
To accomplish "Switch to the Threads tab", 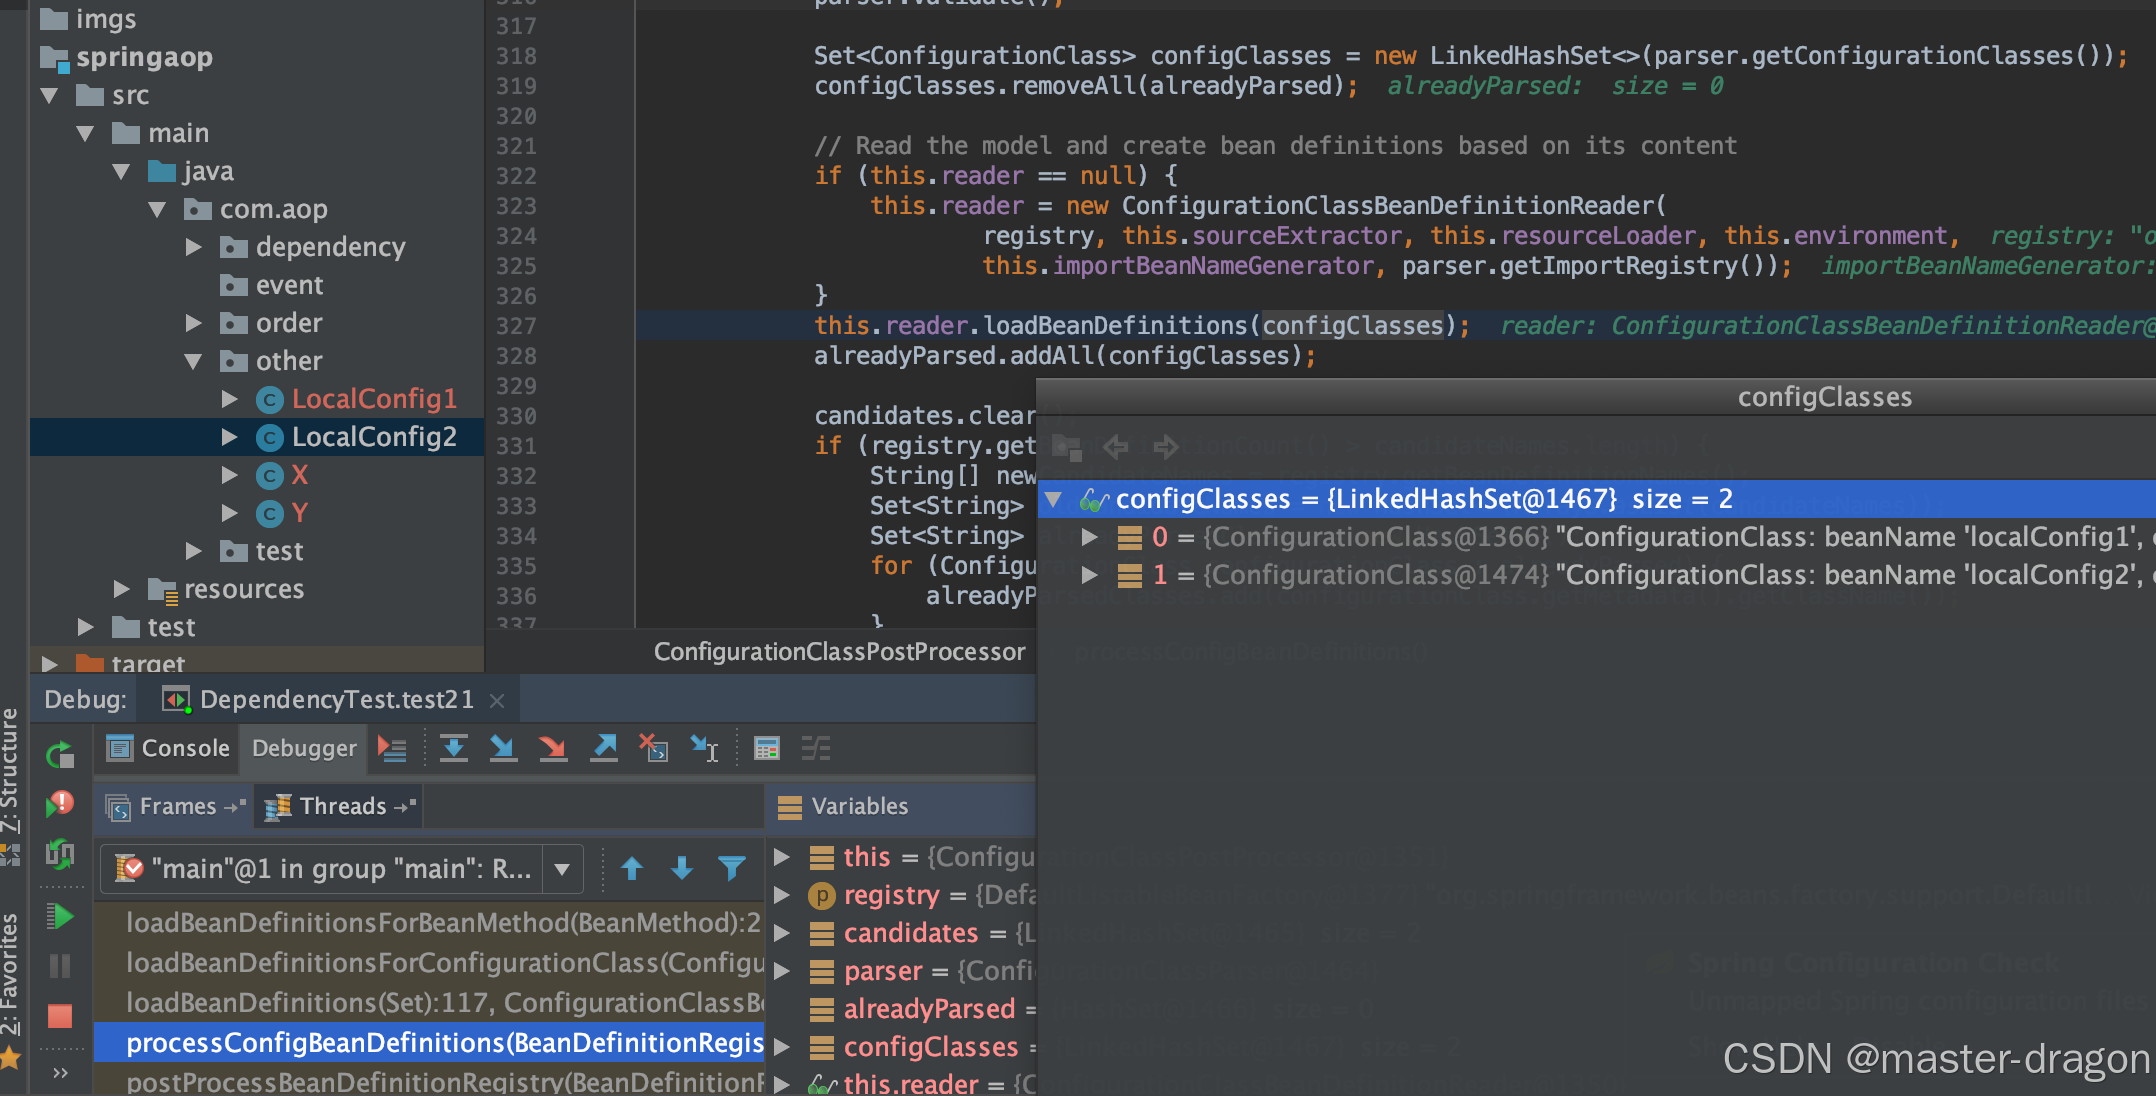I will pyautogui.click(x=342, y=806).
